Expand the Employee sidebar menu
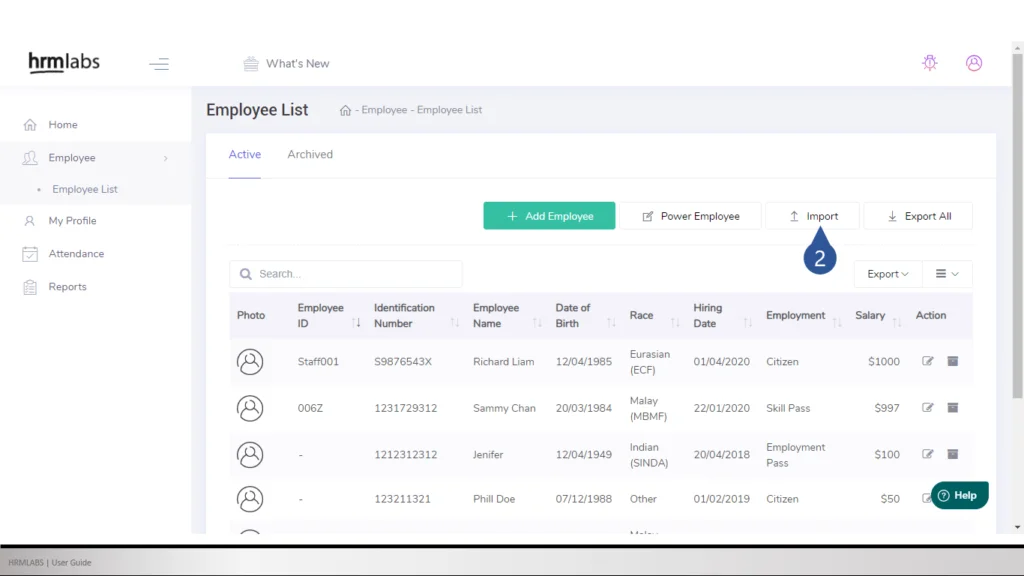Image resolution: width=1024 pixels, height=576 pixels. pyautogui.click(x=72, y=157)
